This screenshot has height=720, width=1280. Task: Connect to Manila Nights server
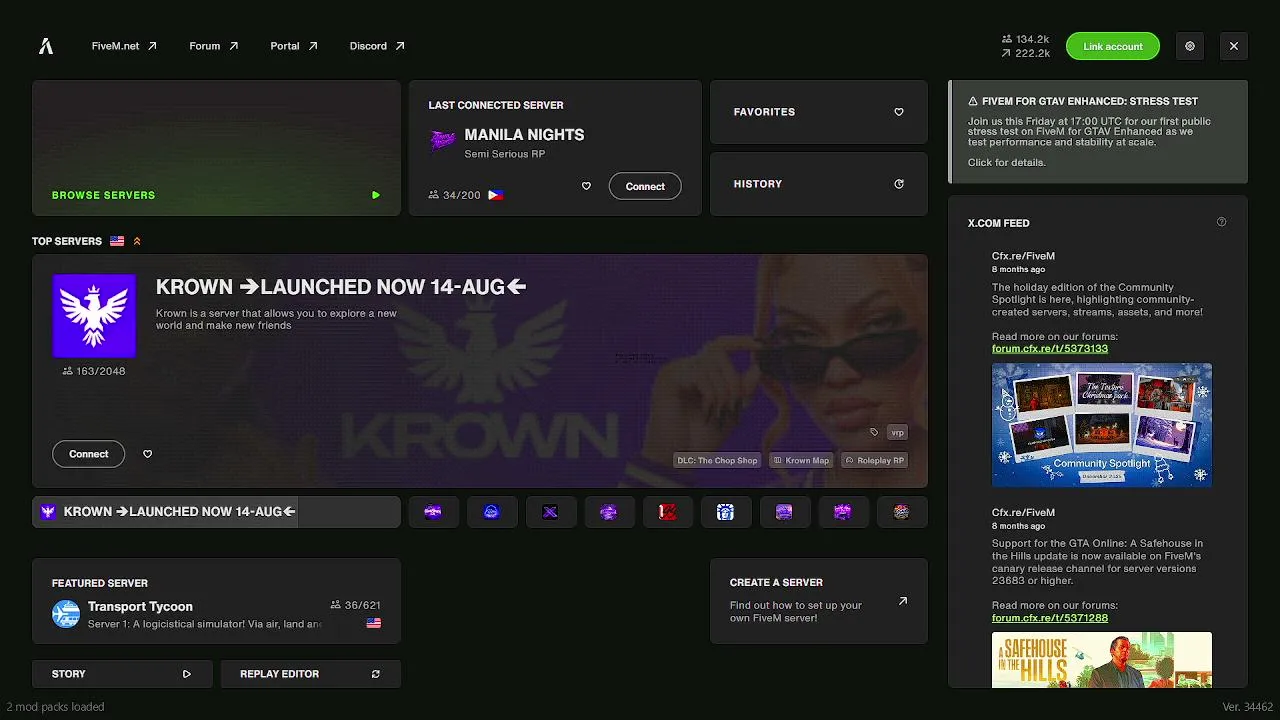point(645,186)
